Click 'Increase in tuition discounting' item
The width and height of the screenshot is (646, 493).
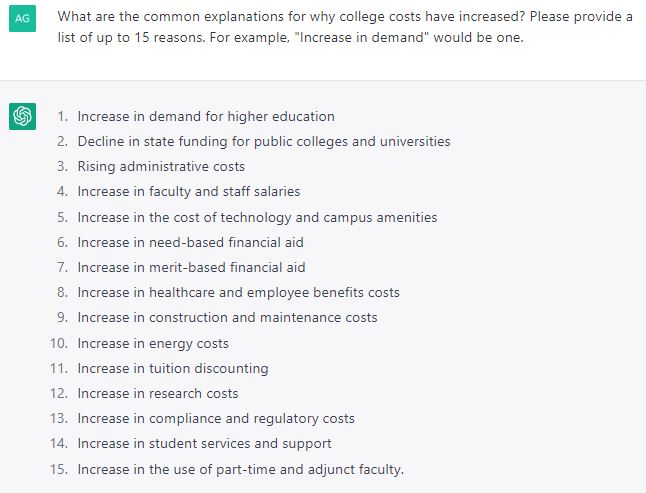point(173,369)
